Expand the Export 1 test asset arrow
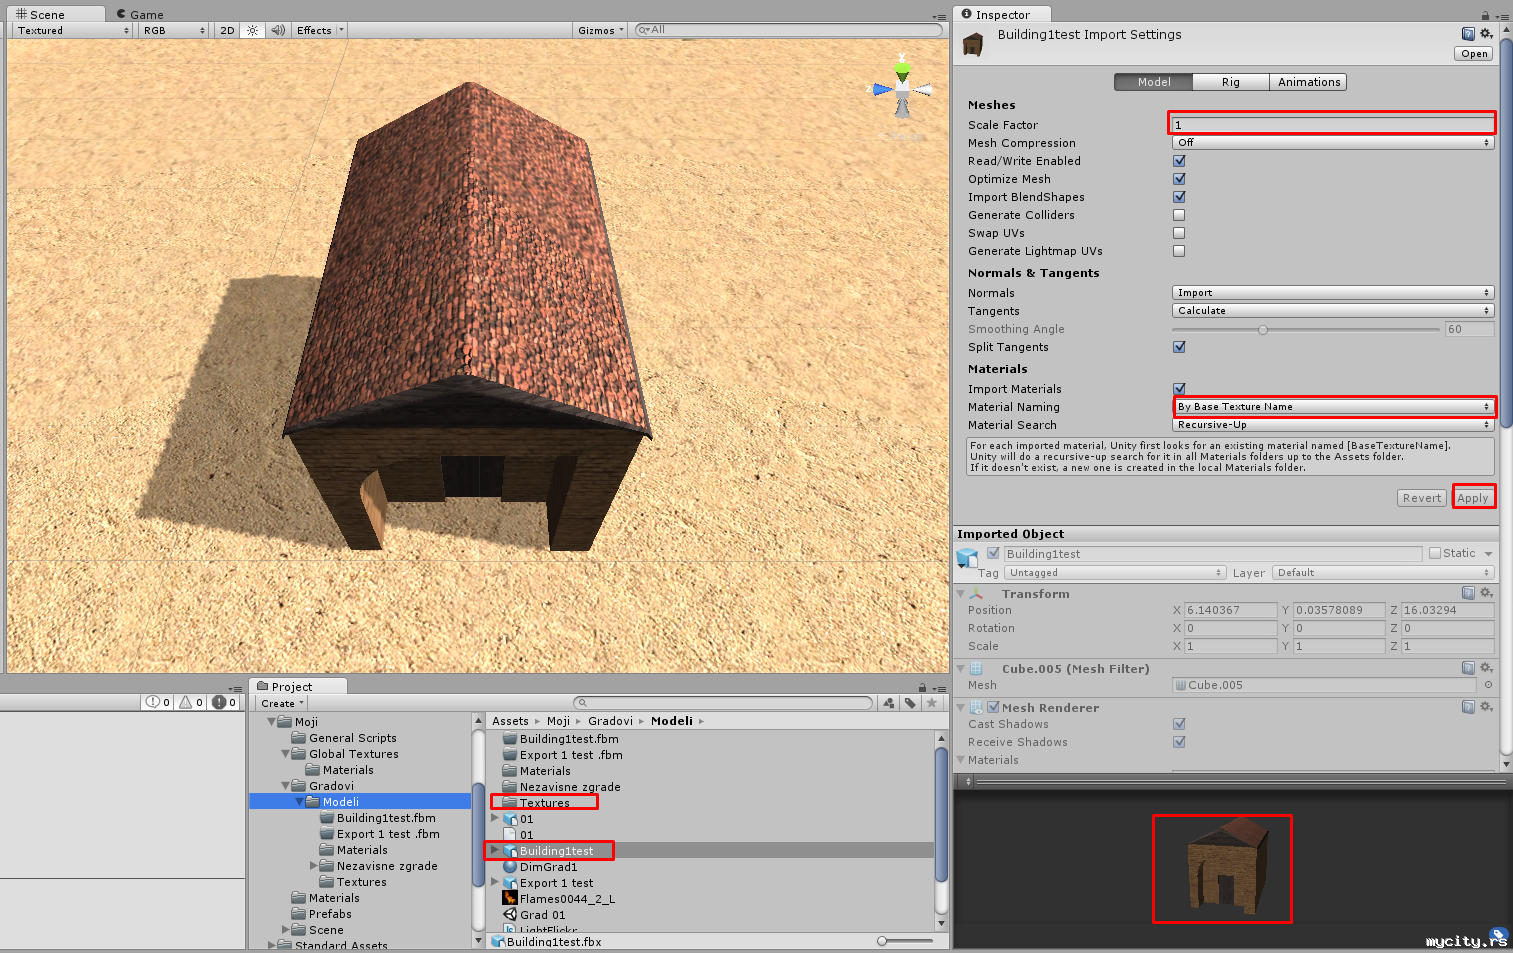The image size is (1513, 953). (x=495, y=883)
